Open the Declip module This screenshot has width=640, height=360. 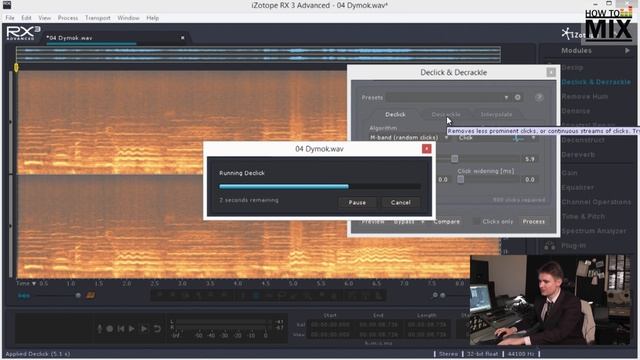click(x=572, y=67)
